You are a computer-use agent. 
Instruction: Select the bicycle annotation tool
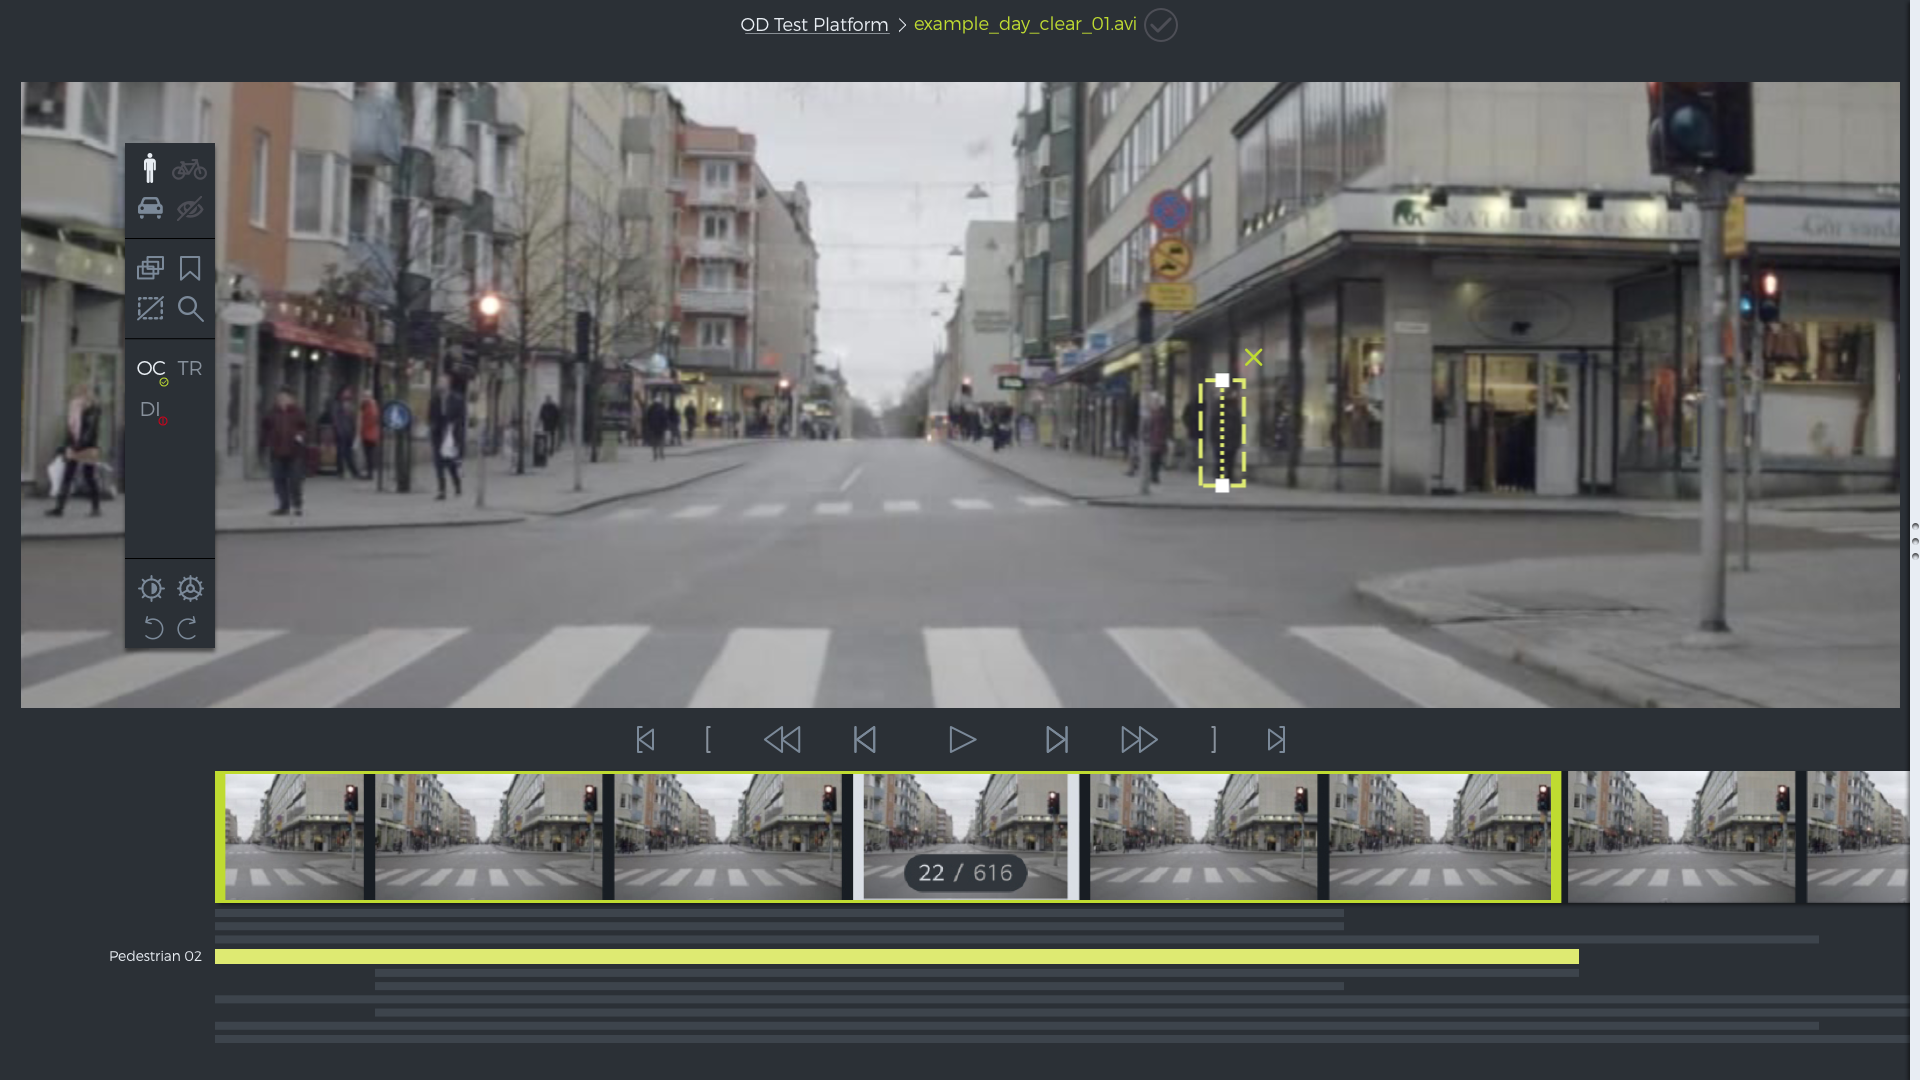pyautogui.click(x=190, y=168)
